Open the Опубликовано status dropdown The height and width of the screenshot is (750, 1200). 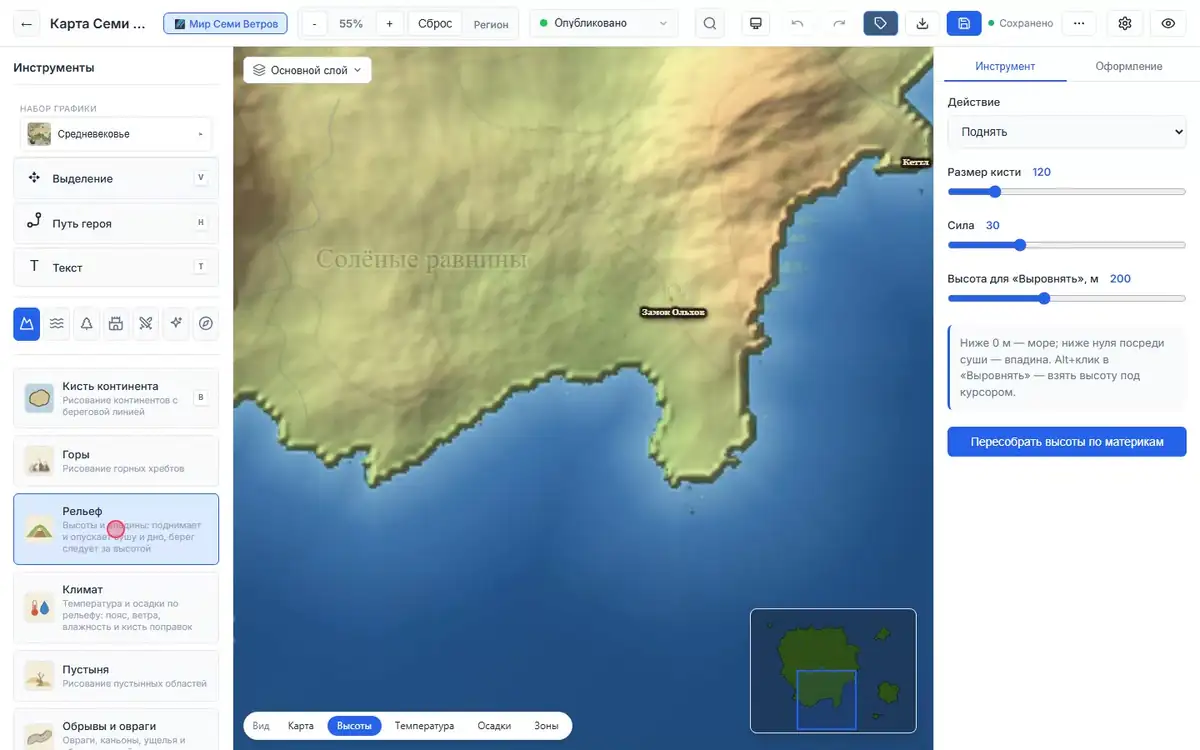click(603, 23)
